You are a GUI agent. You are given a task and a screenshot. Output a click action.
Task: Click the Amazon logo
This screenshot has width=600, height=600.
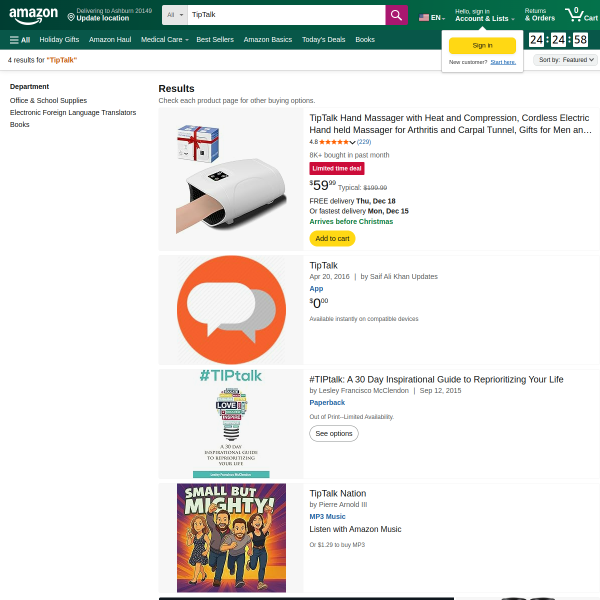coord(33,15)
